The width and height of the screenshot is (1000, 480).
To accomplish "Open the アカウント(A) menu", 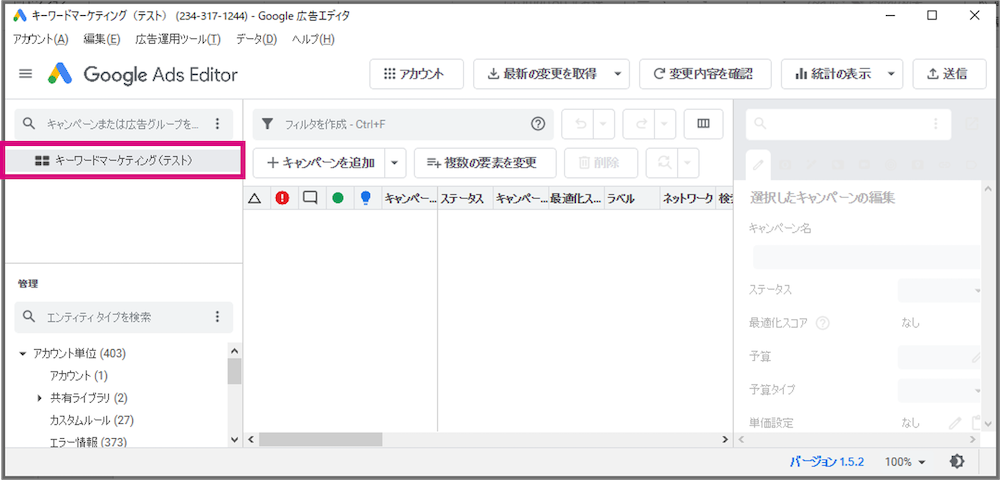I will pyautogui.click(x=41, y=39).
